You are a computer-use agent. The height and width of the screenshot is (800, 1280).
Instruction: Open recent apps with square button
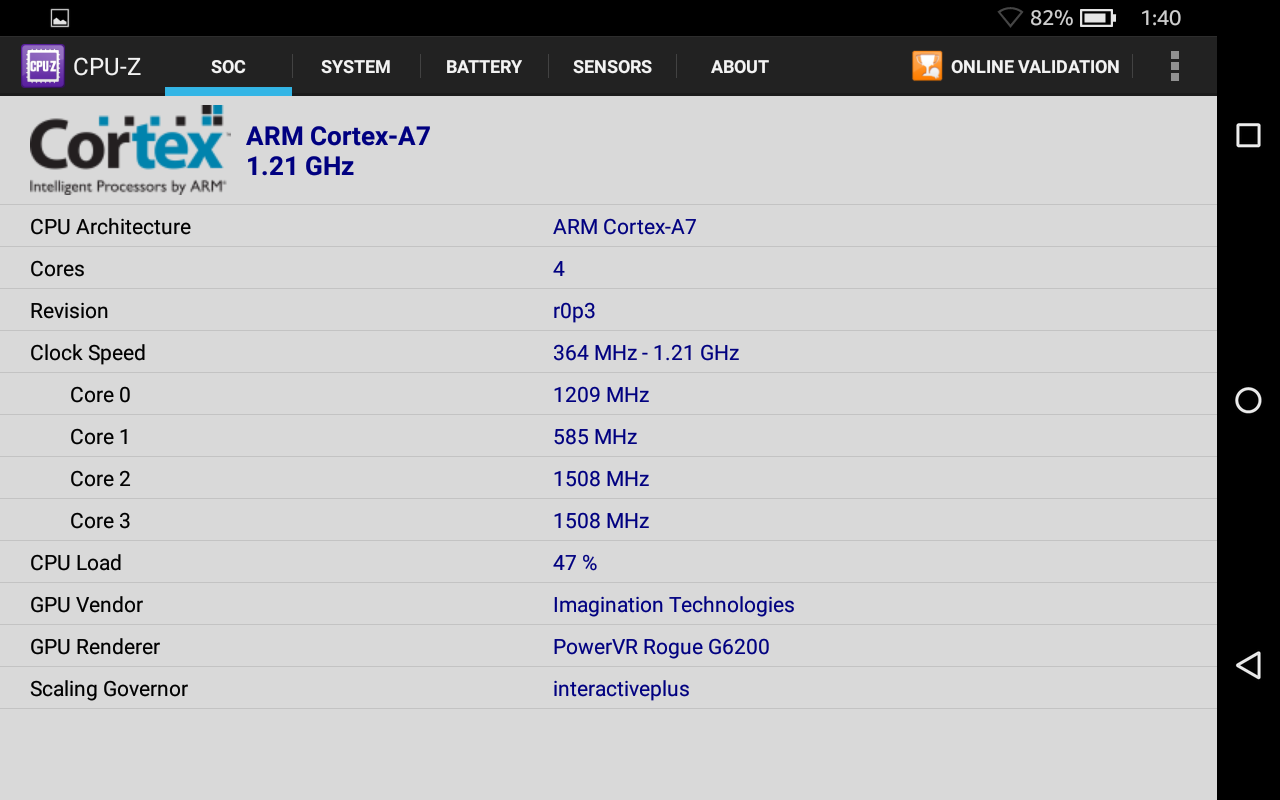pos(1248,135)
